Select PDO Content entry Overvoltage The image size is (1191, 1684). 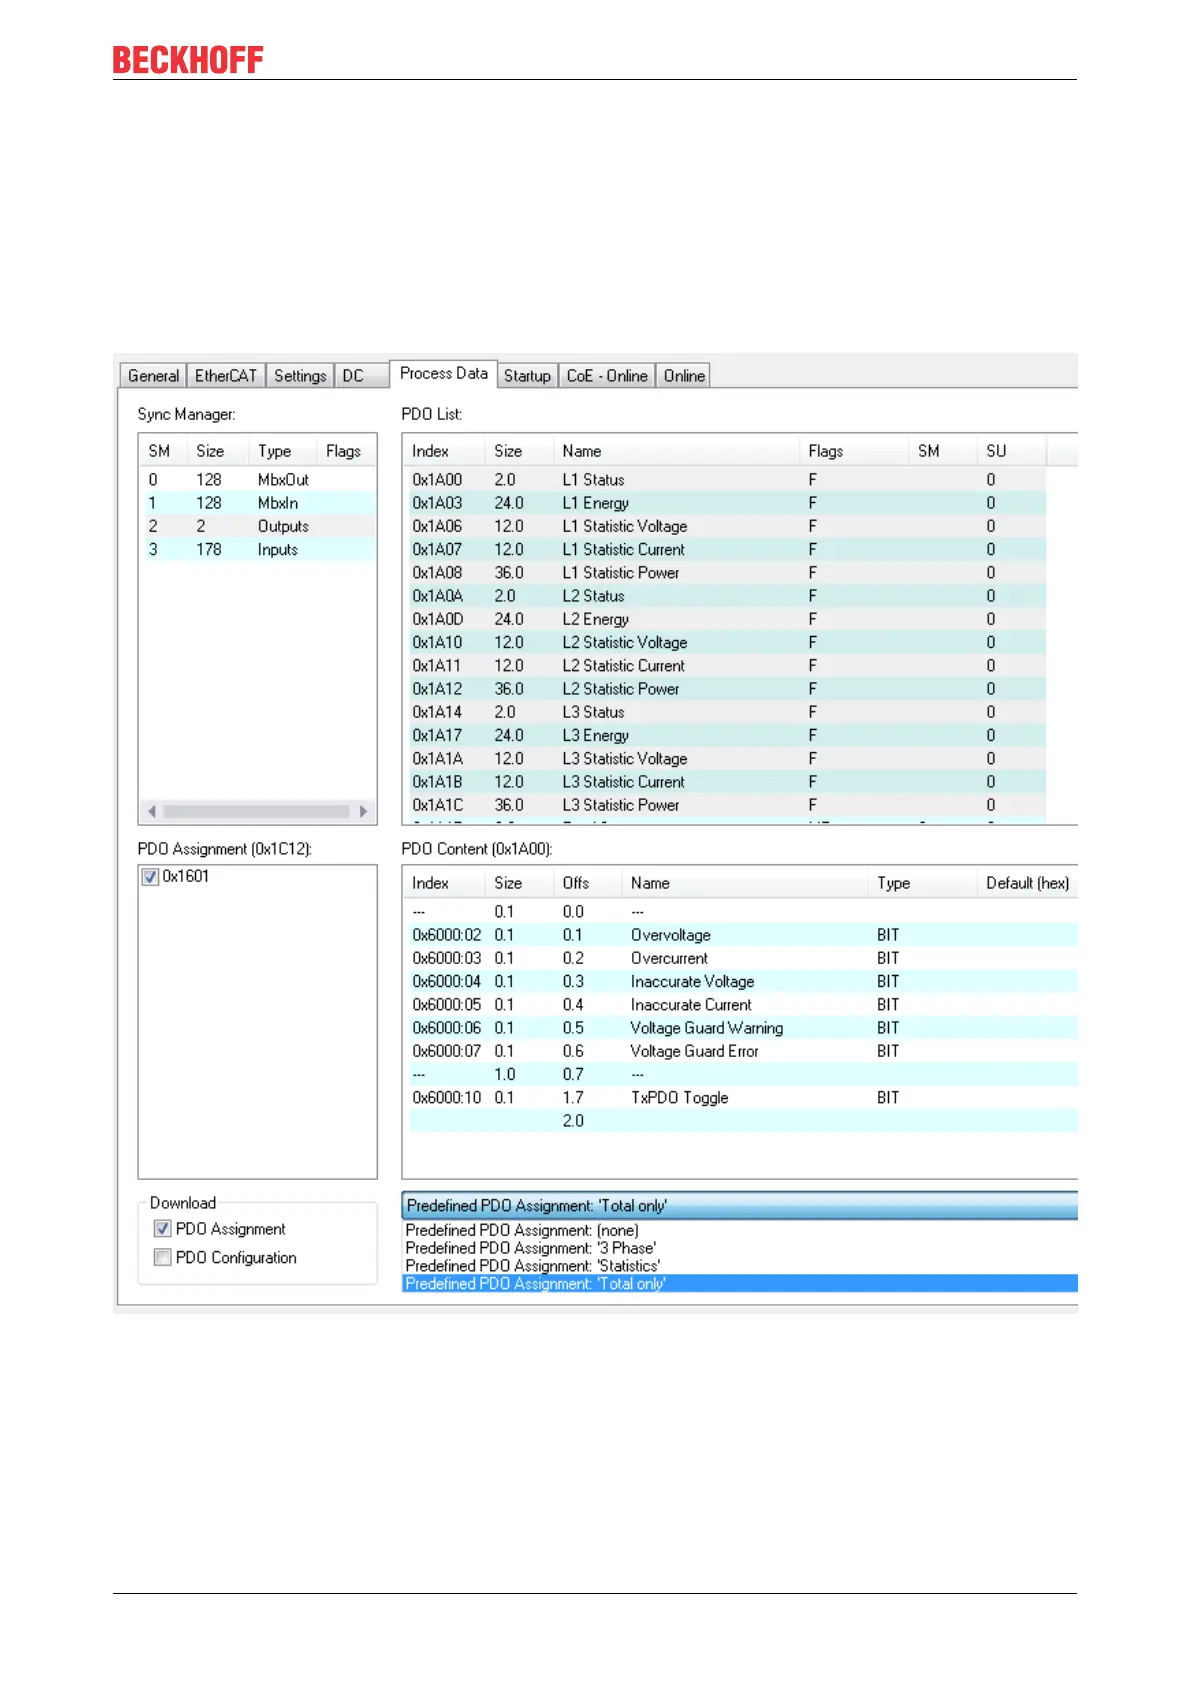pos(743,935)
